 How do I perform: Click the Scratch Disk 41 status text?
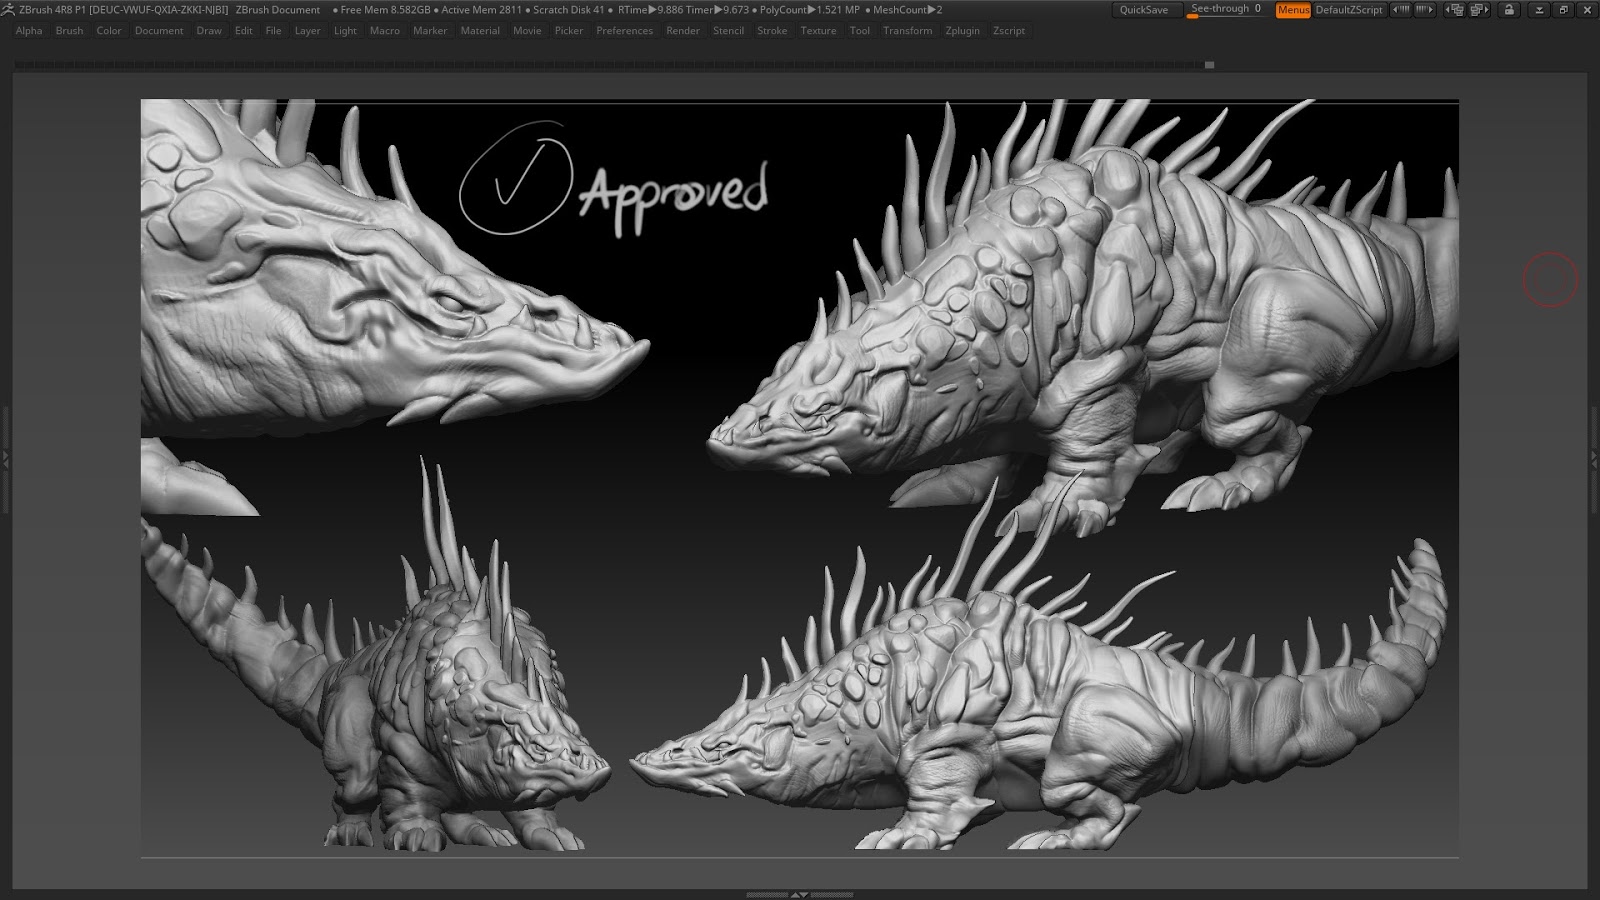569,10
